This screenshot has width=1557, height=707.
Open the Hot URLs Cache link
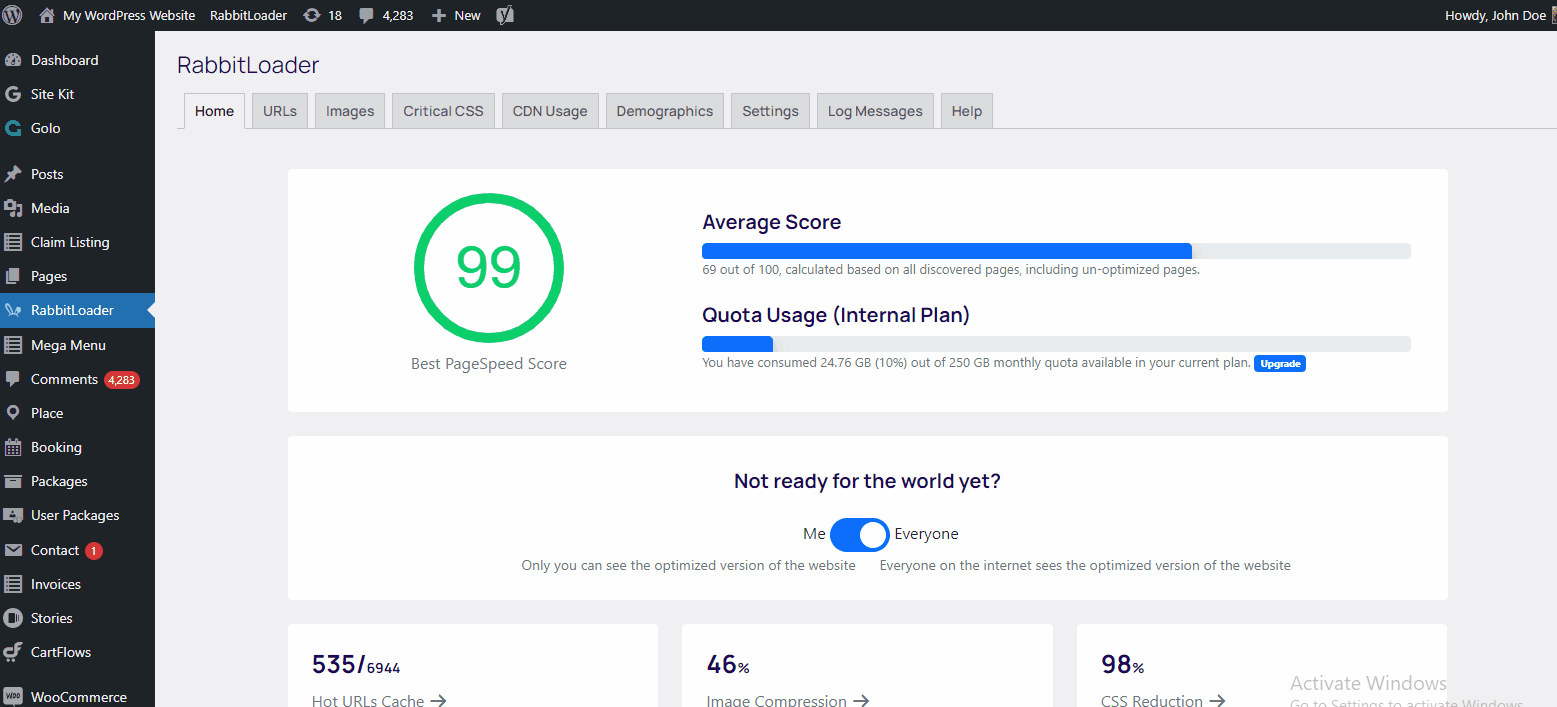click(x=379, y=701)
